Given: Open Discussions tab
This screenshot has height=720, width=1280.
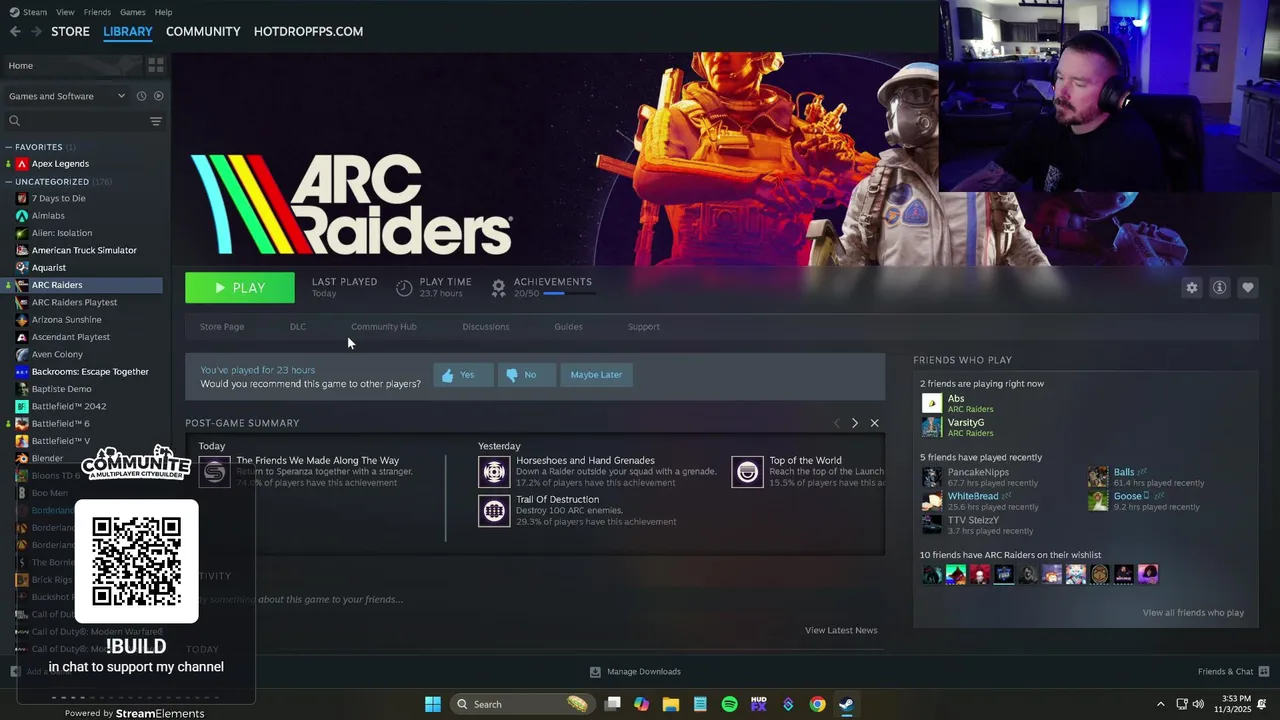Looking at the screenshot, I should click(x=486, y=326).
